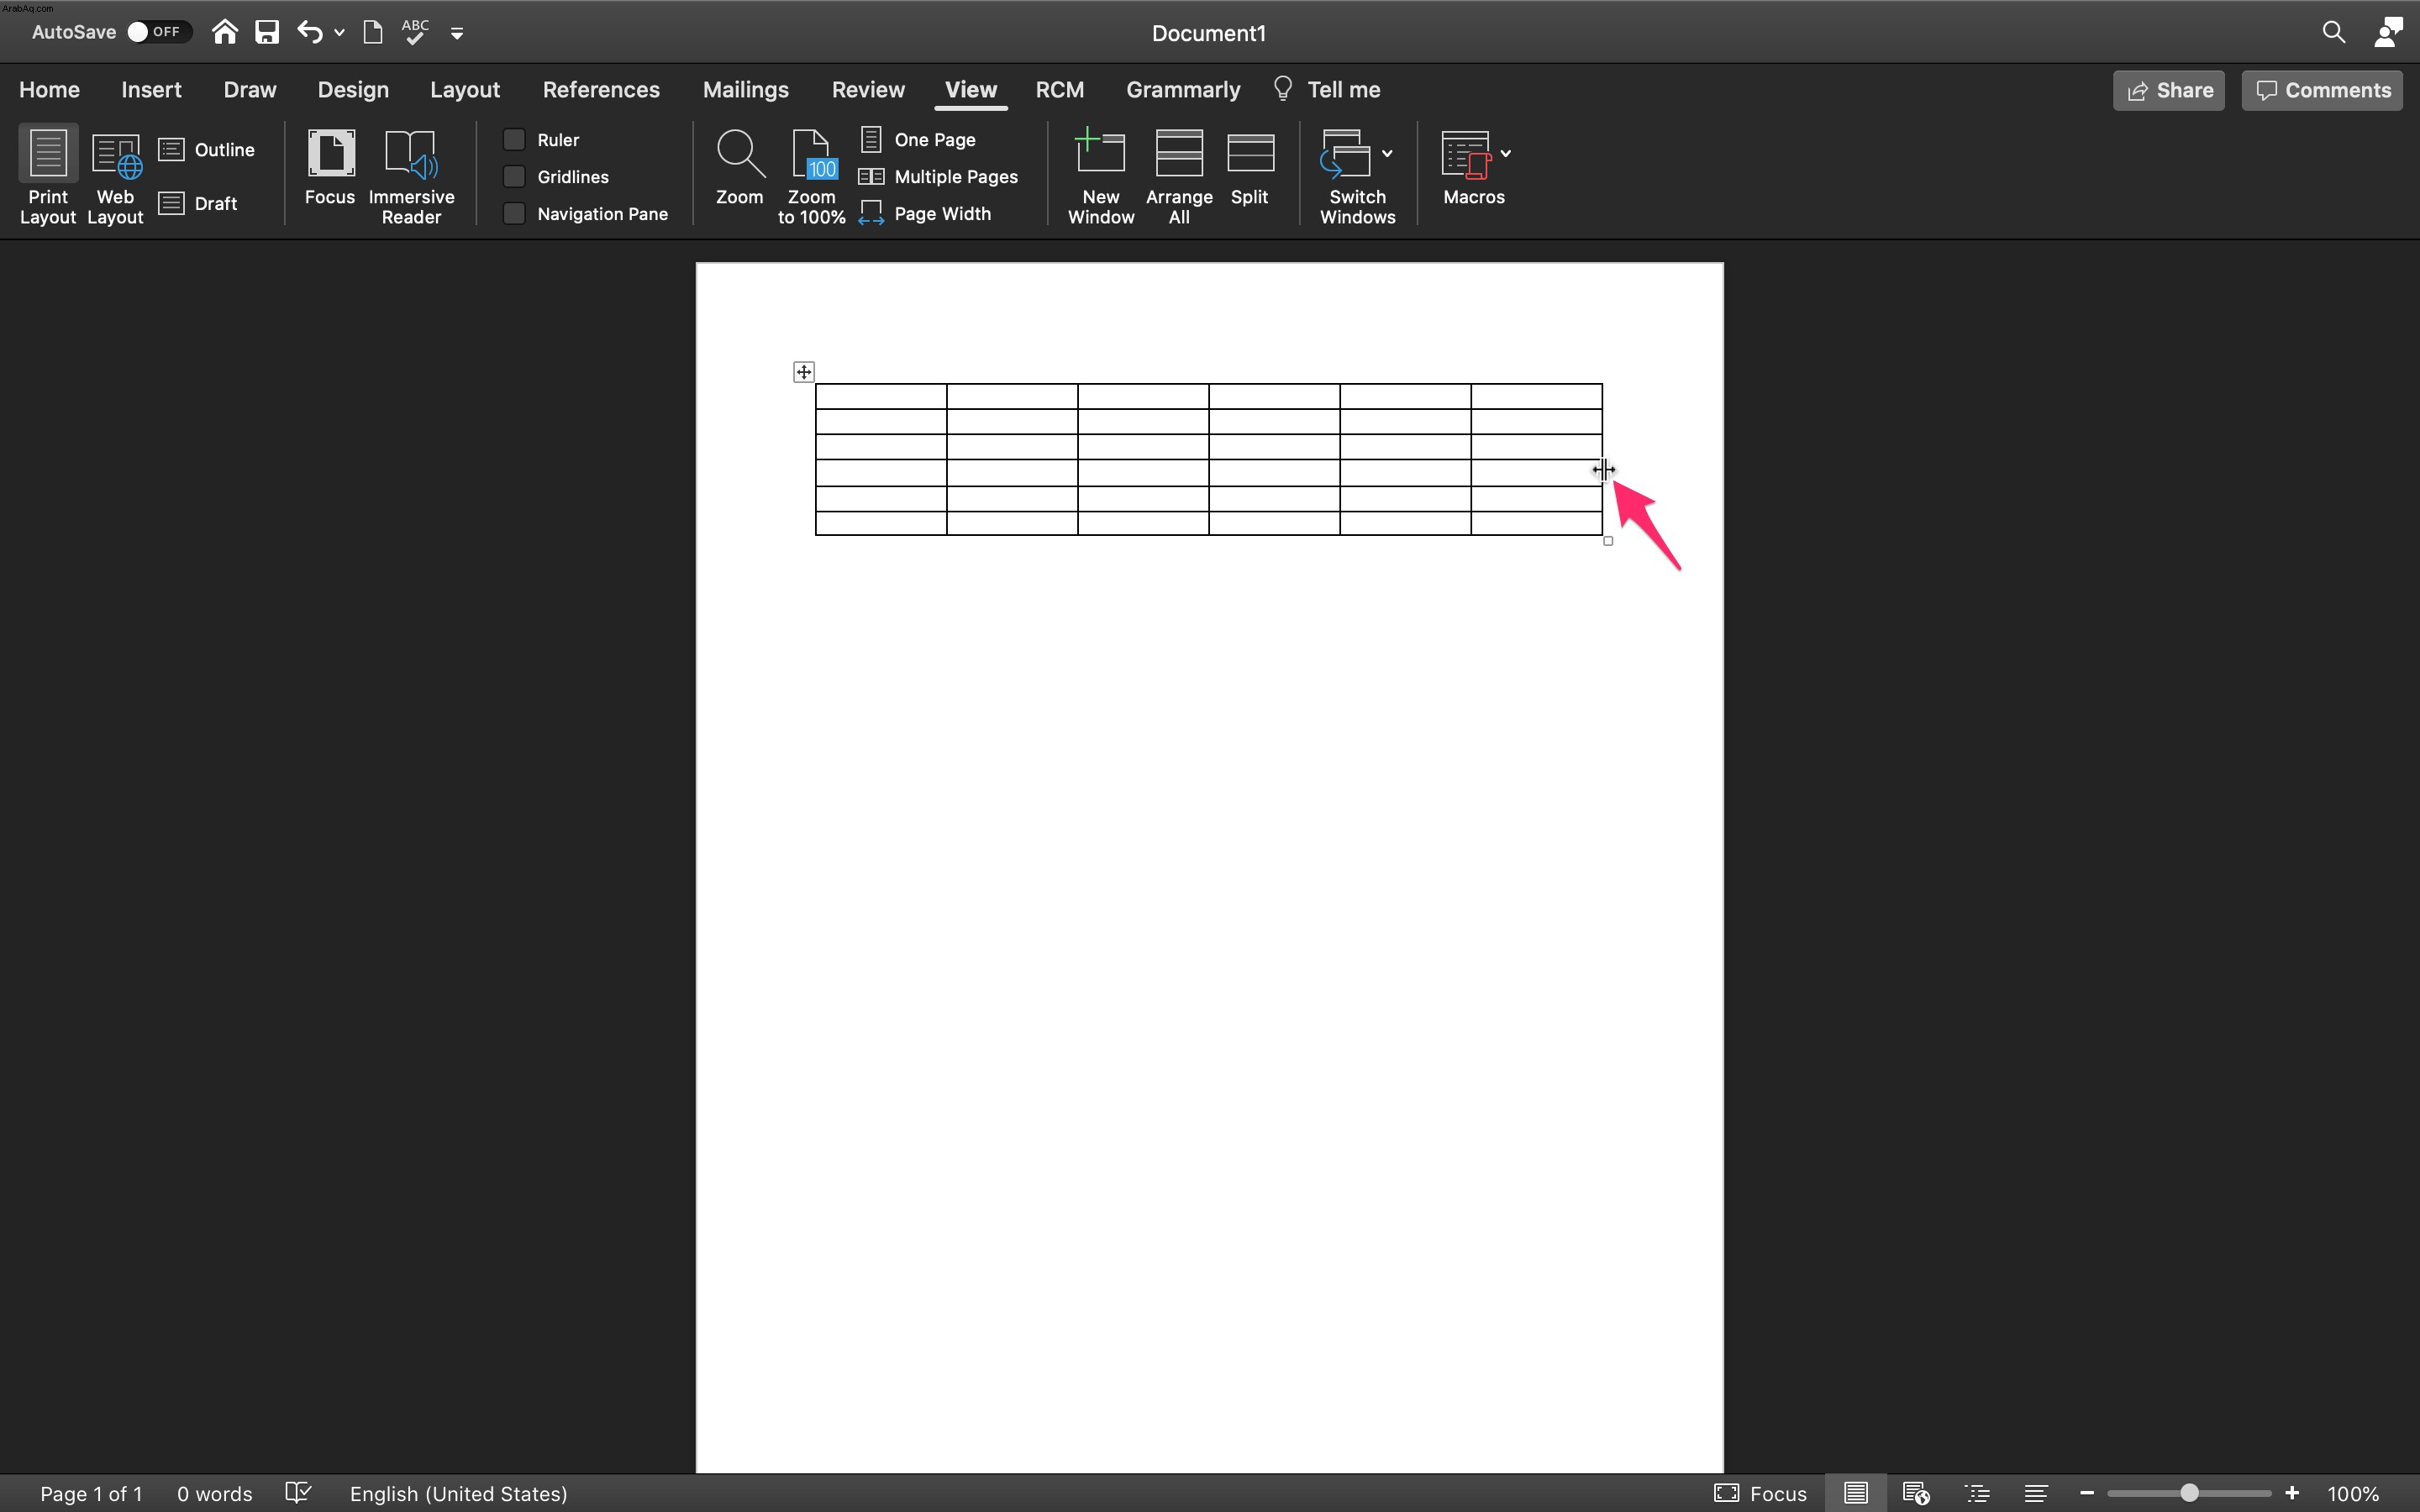
Task: Open the Comments button
Action: (x=2322, y=90)
